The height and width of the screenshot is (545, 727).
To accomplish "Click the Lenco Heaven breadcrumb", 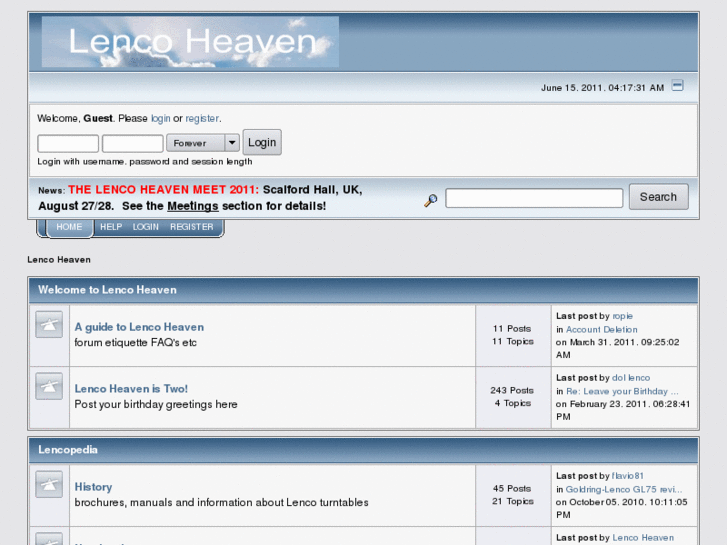I will coord(59,260).
